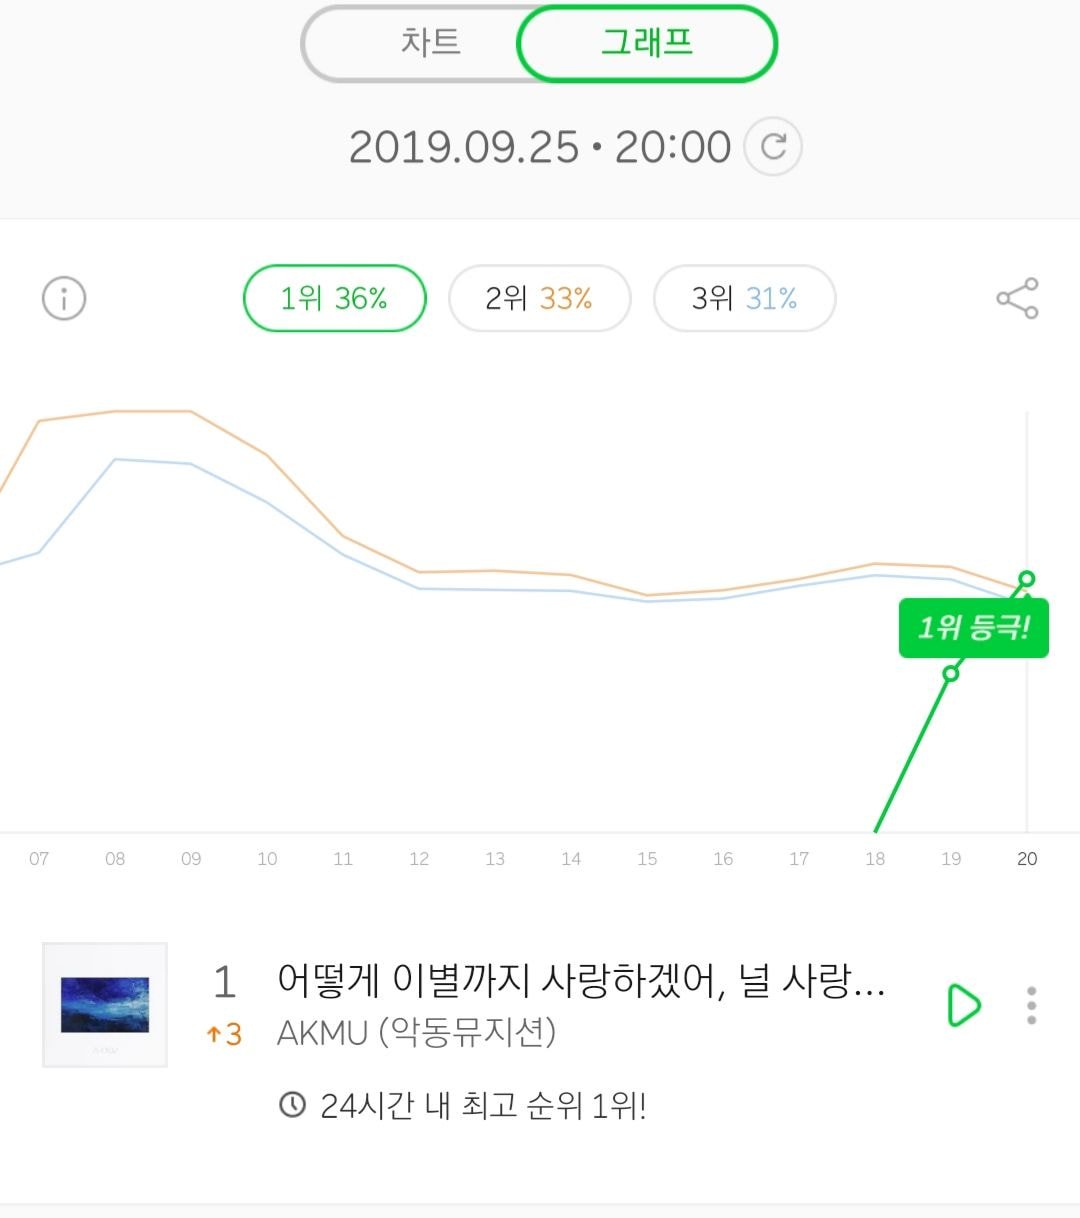The image size is (1080, 1218).
Task: Open the chart info icon
Action: click(x=64, y=298)
